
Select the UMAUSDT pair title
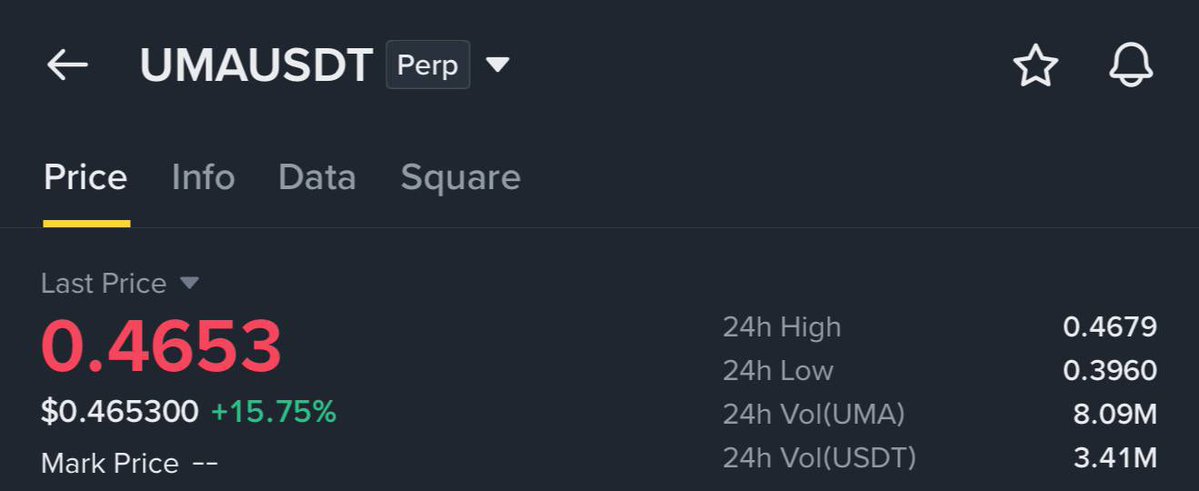click(256, 65)
